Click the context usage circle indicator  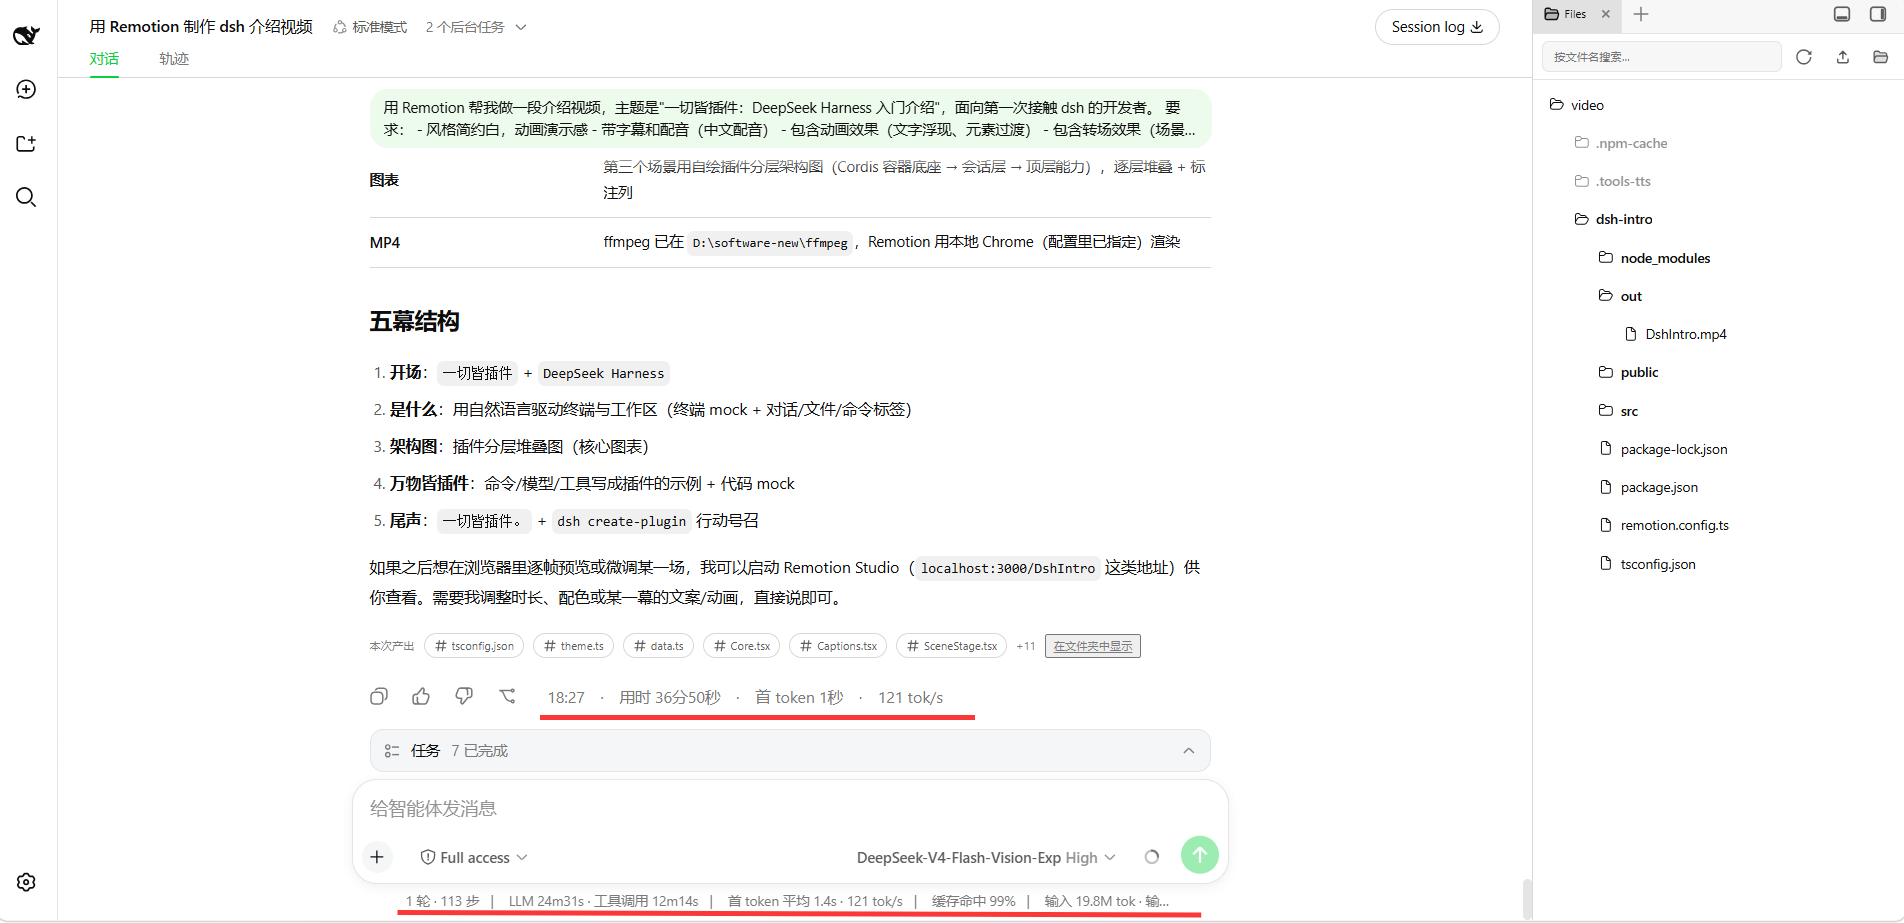point(1152,857)
